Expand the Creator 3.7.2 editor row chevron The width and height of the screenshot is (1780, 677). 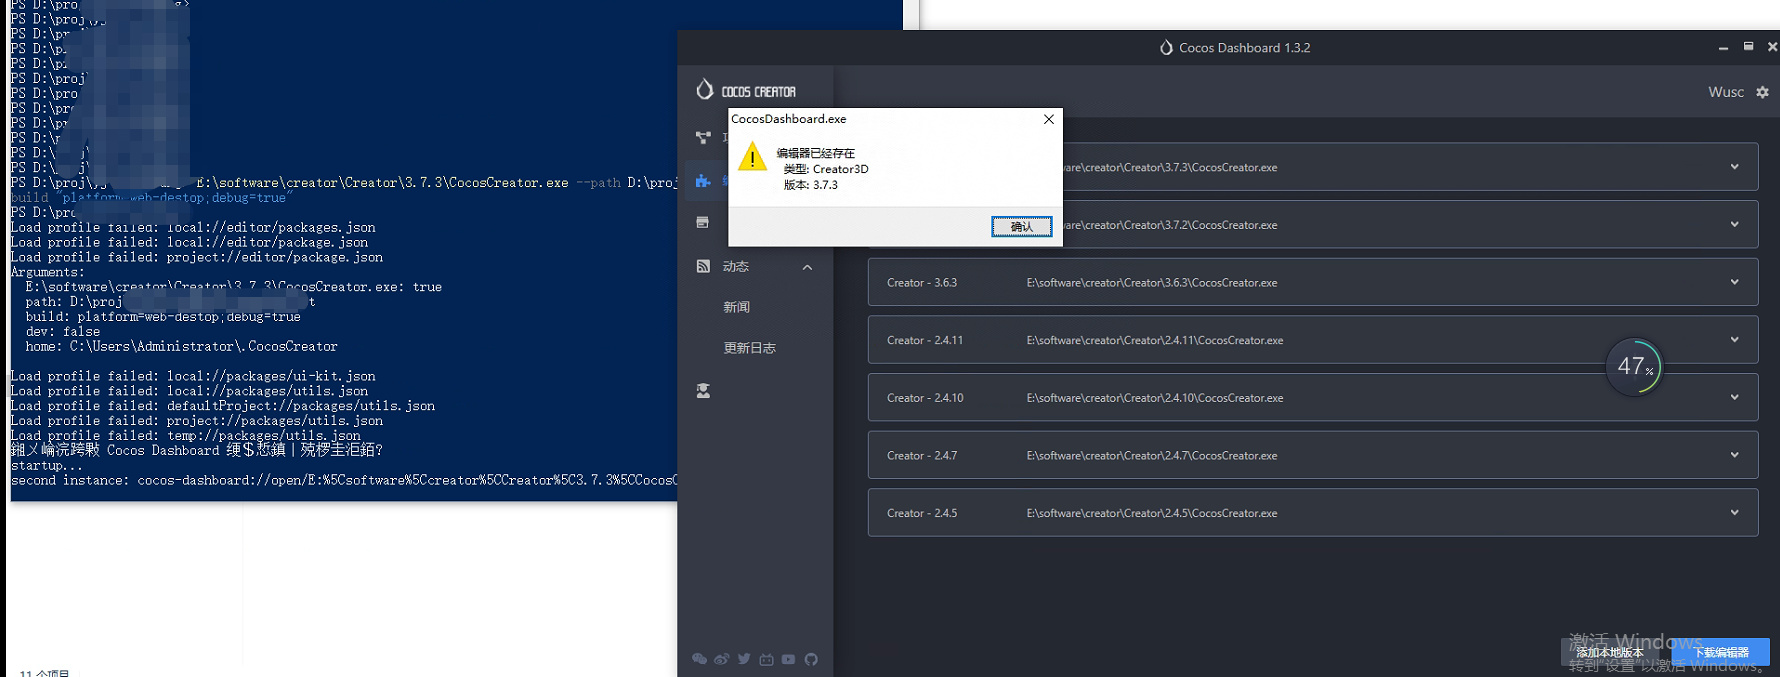pos(1734,224)
